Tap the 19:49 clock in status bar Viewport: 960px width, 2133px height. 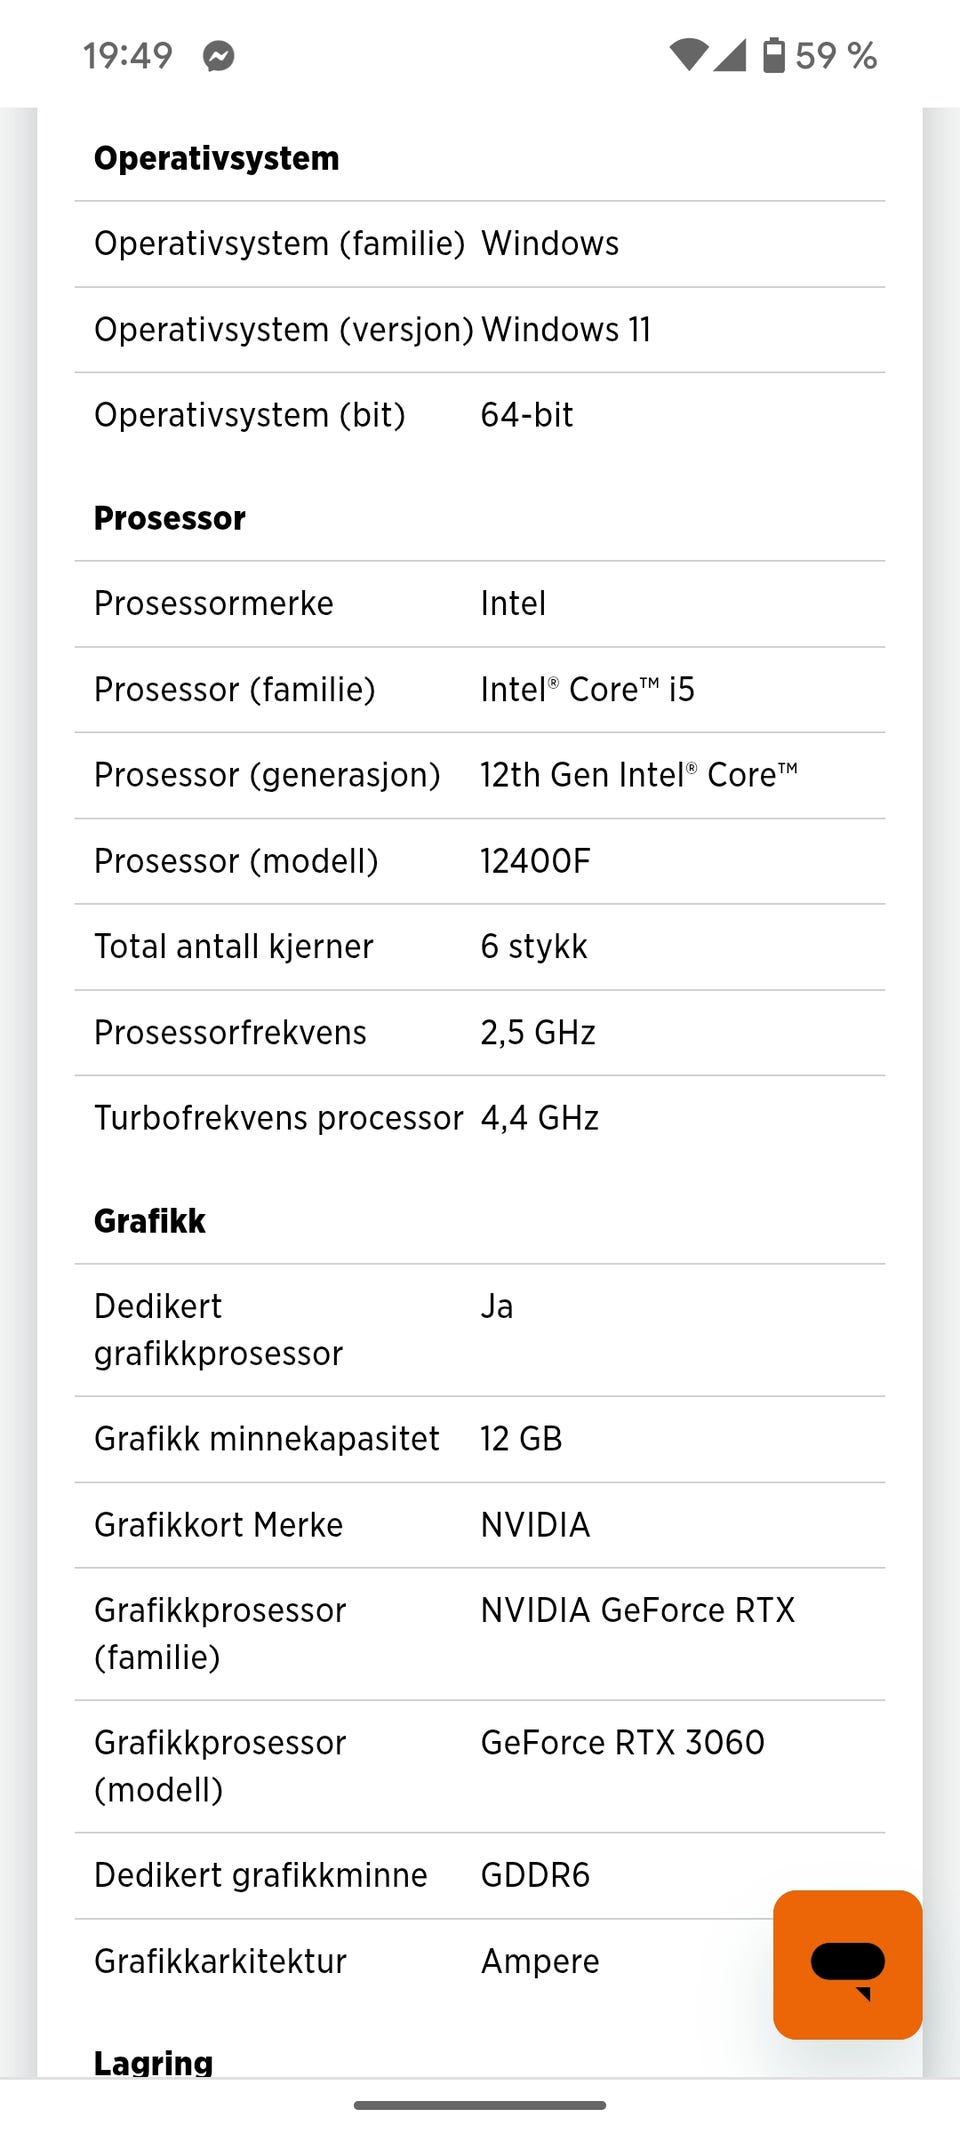click(x=128, y=56)
